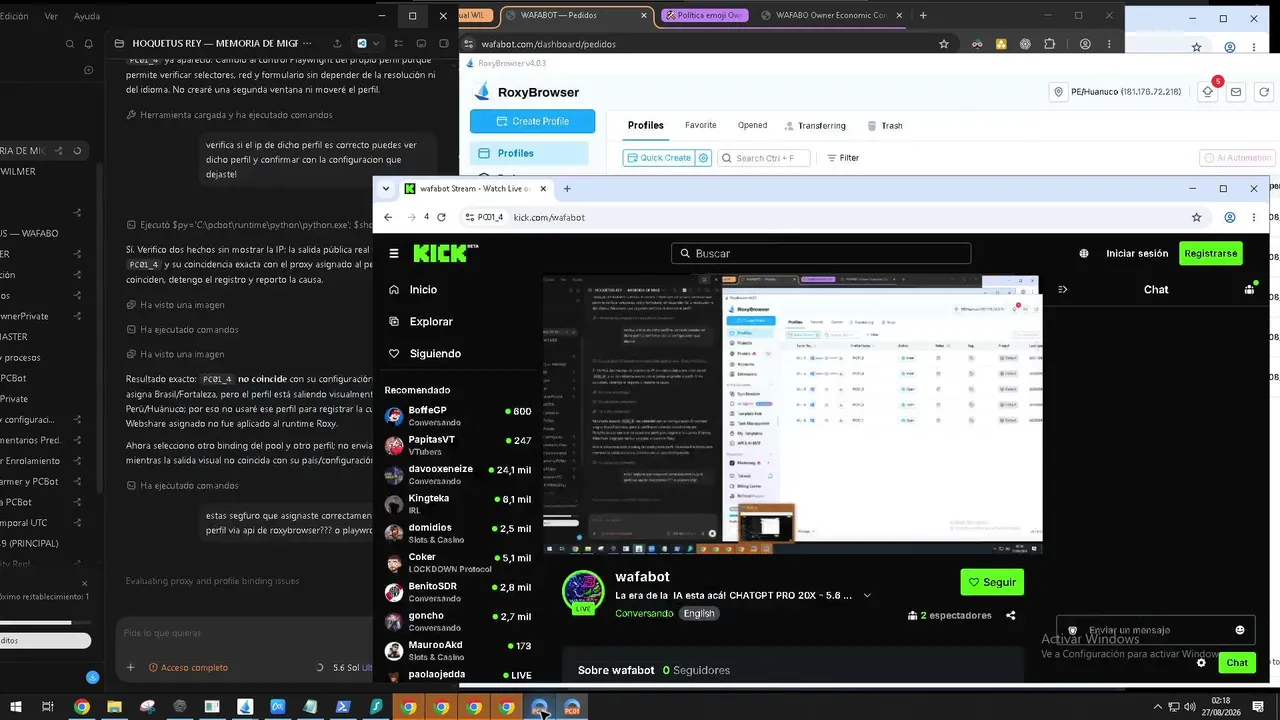This screenshot has width=1280, height=720.
Task: Open RoxyBrowser notifications with red badge
Action: tap(1209, 91)
